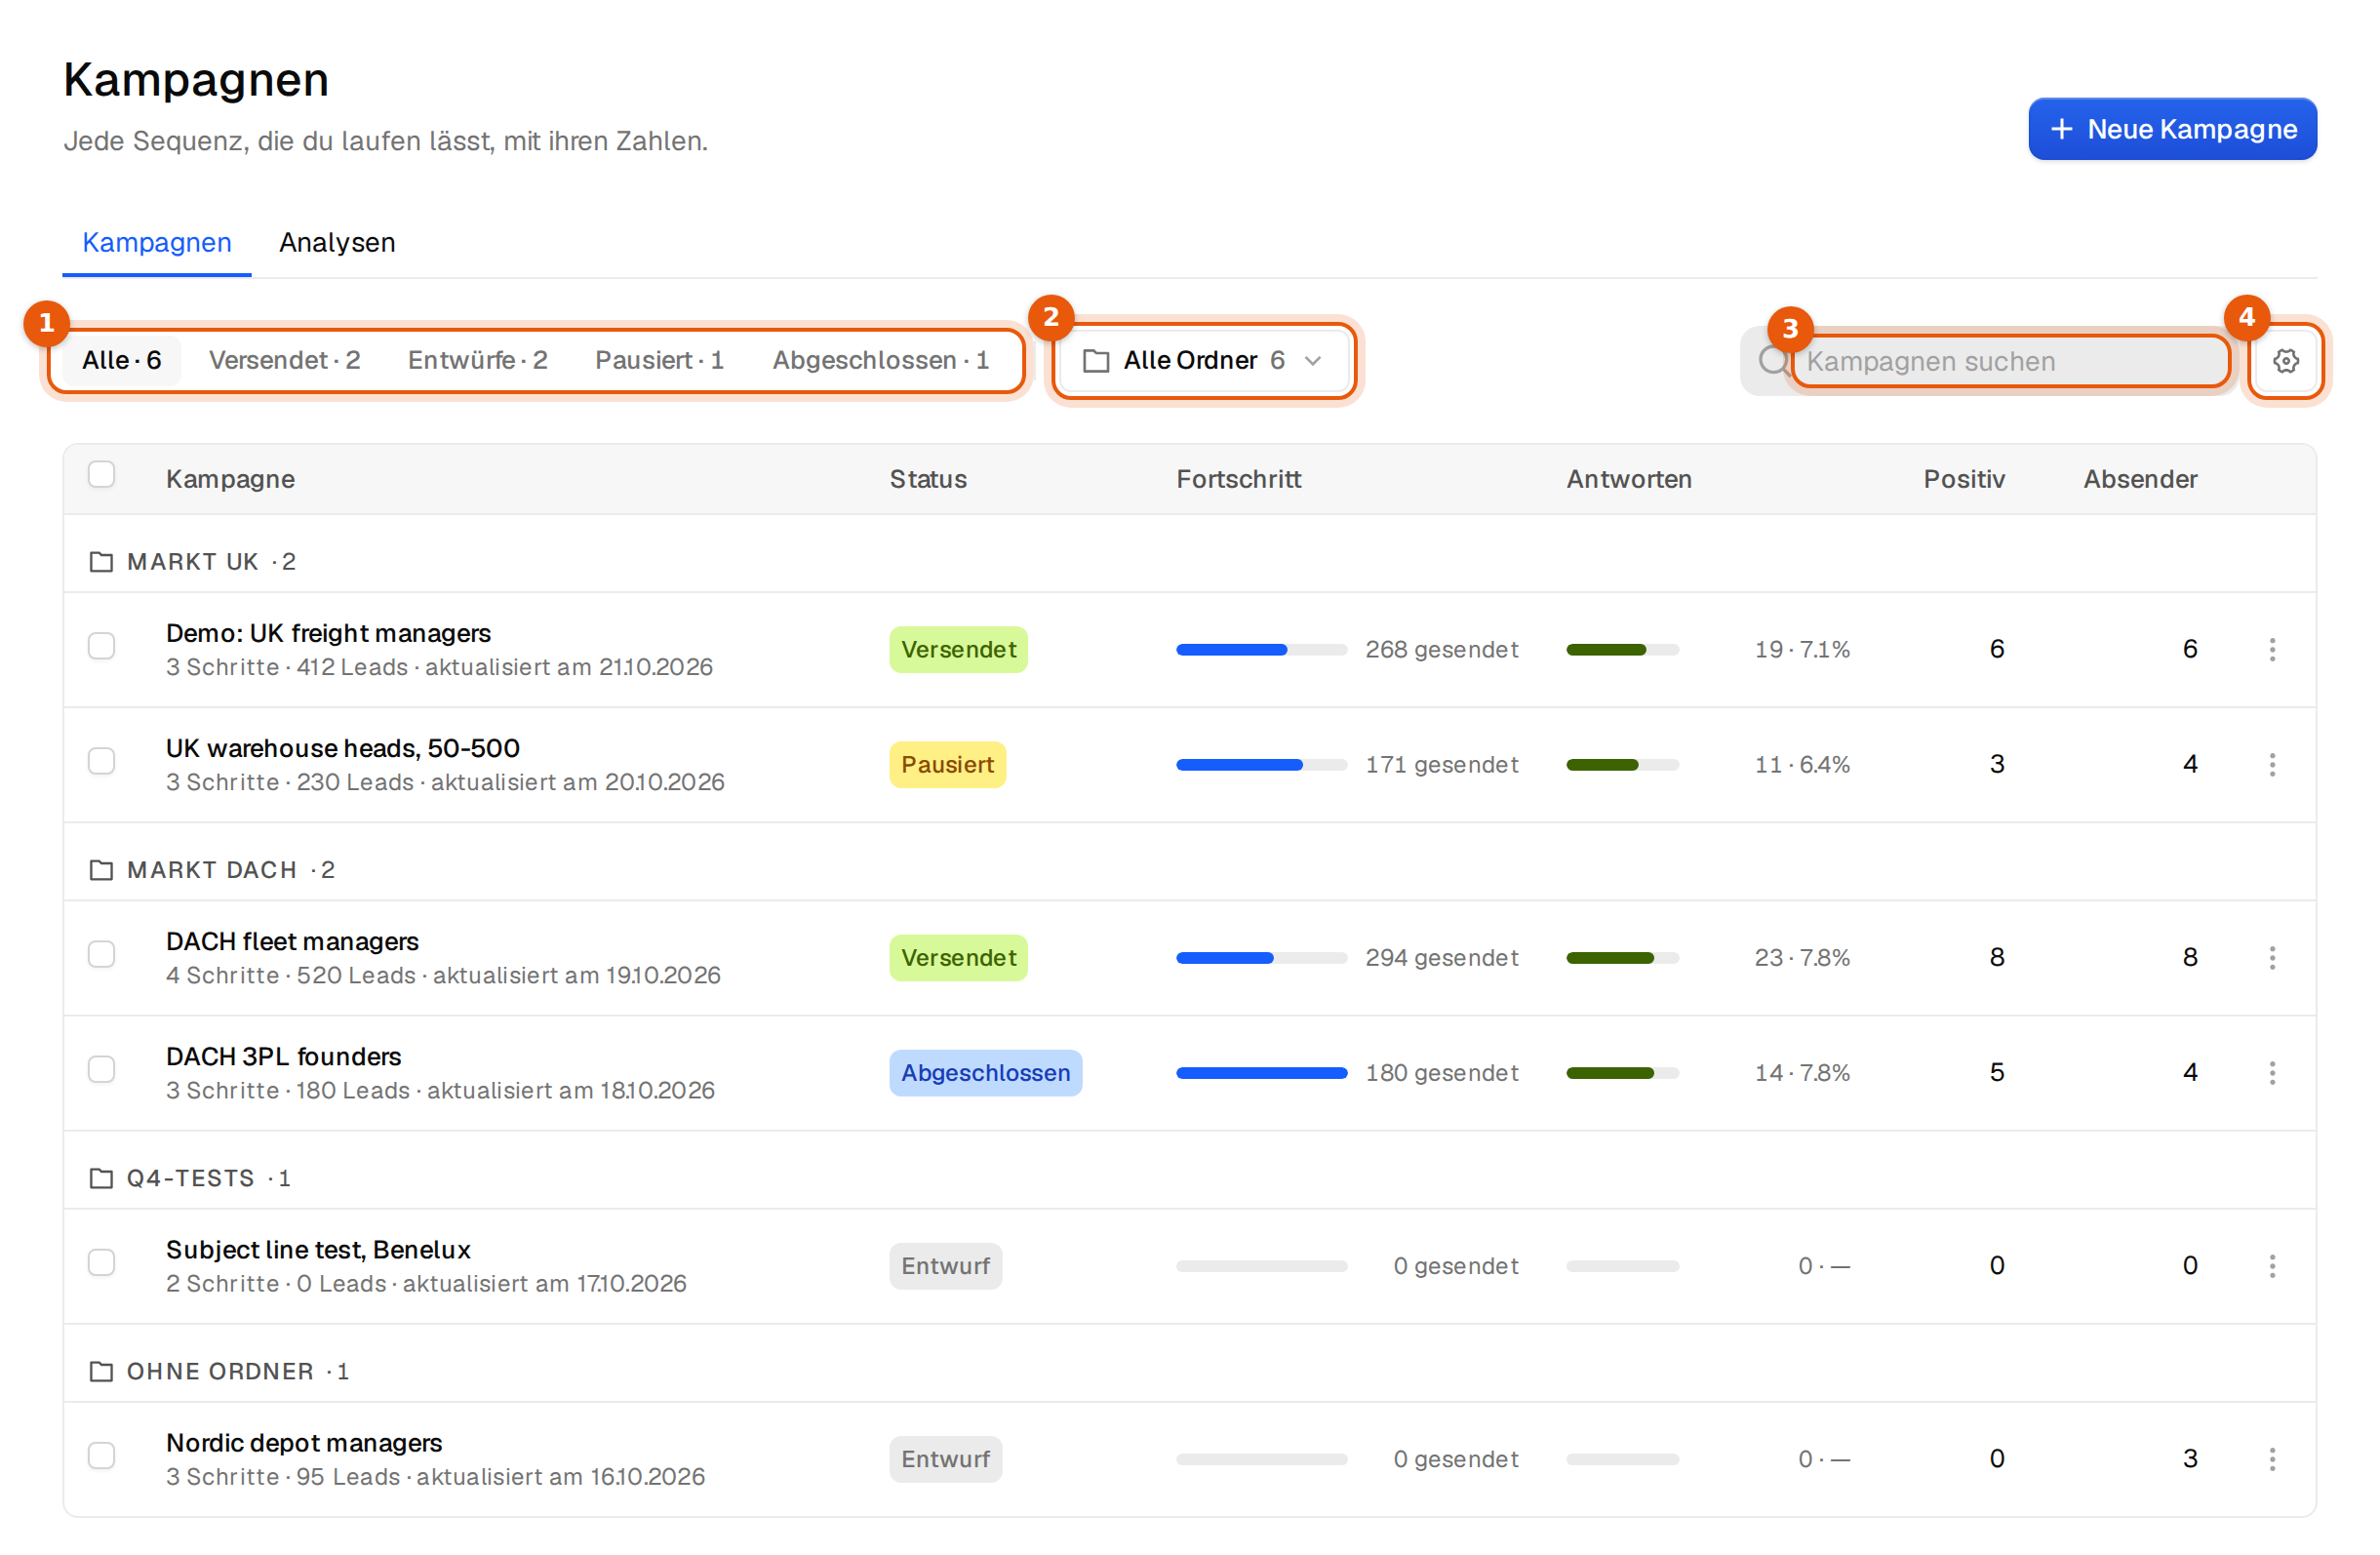Image resolution: width=2380 pixels, height=1555 pixels.
Task: Show all campaigns with Alle · 6
Action: click(x=122, y=360)
